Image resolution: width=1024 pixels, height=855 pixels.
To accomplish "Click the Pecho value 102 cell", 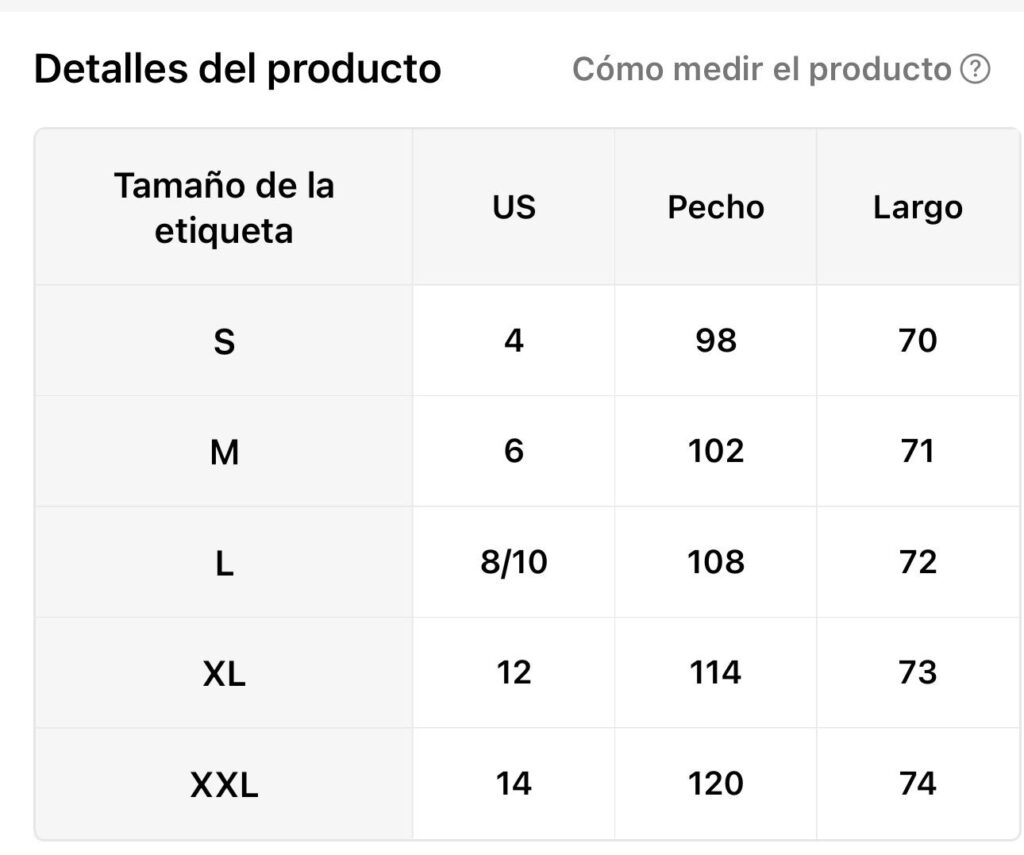I will [x=716, y=451].
